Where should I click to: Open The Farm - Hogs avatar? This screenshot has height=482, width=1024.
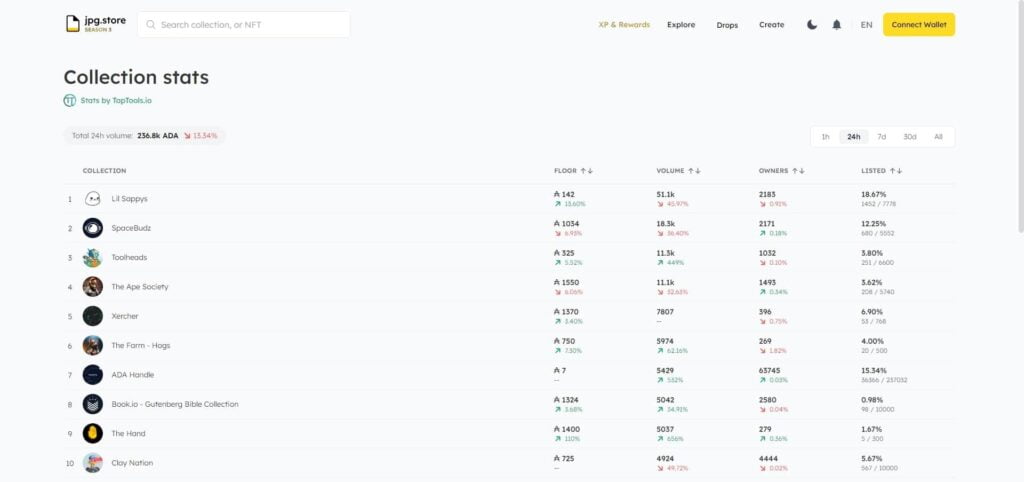pyautogui.click(x=93, y=345)
